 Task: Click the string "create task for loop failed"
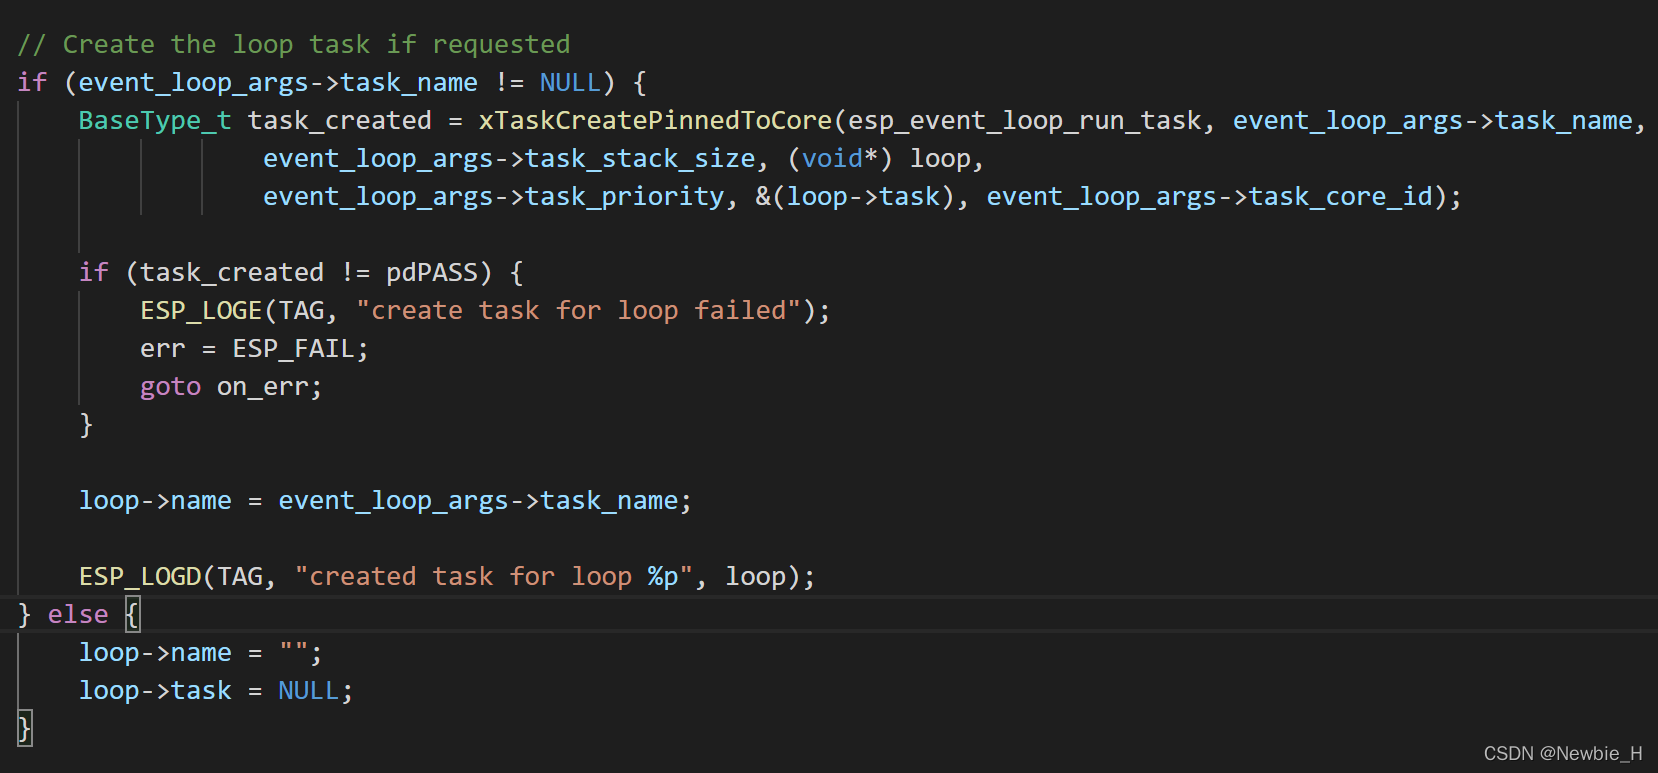point(579,311)
